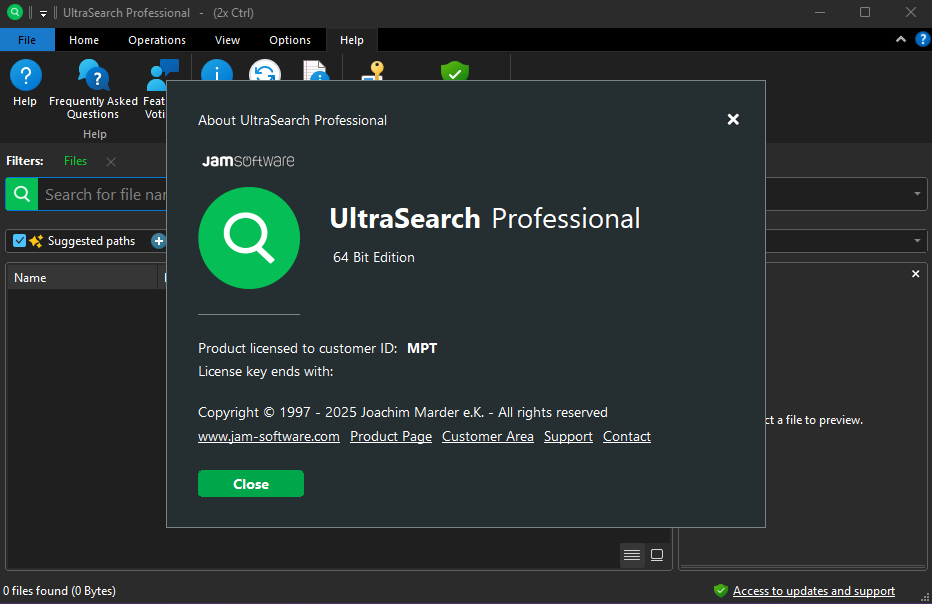932x604 pixels.
Task: Open the Customer Area link
Action: [488, 436]
